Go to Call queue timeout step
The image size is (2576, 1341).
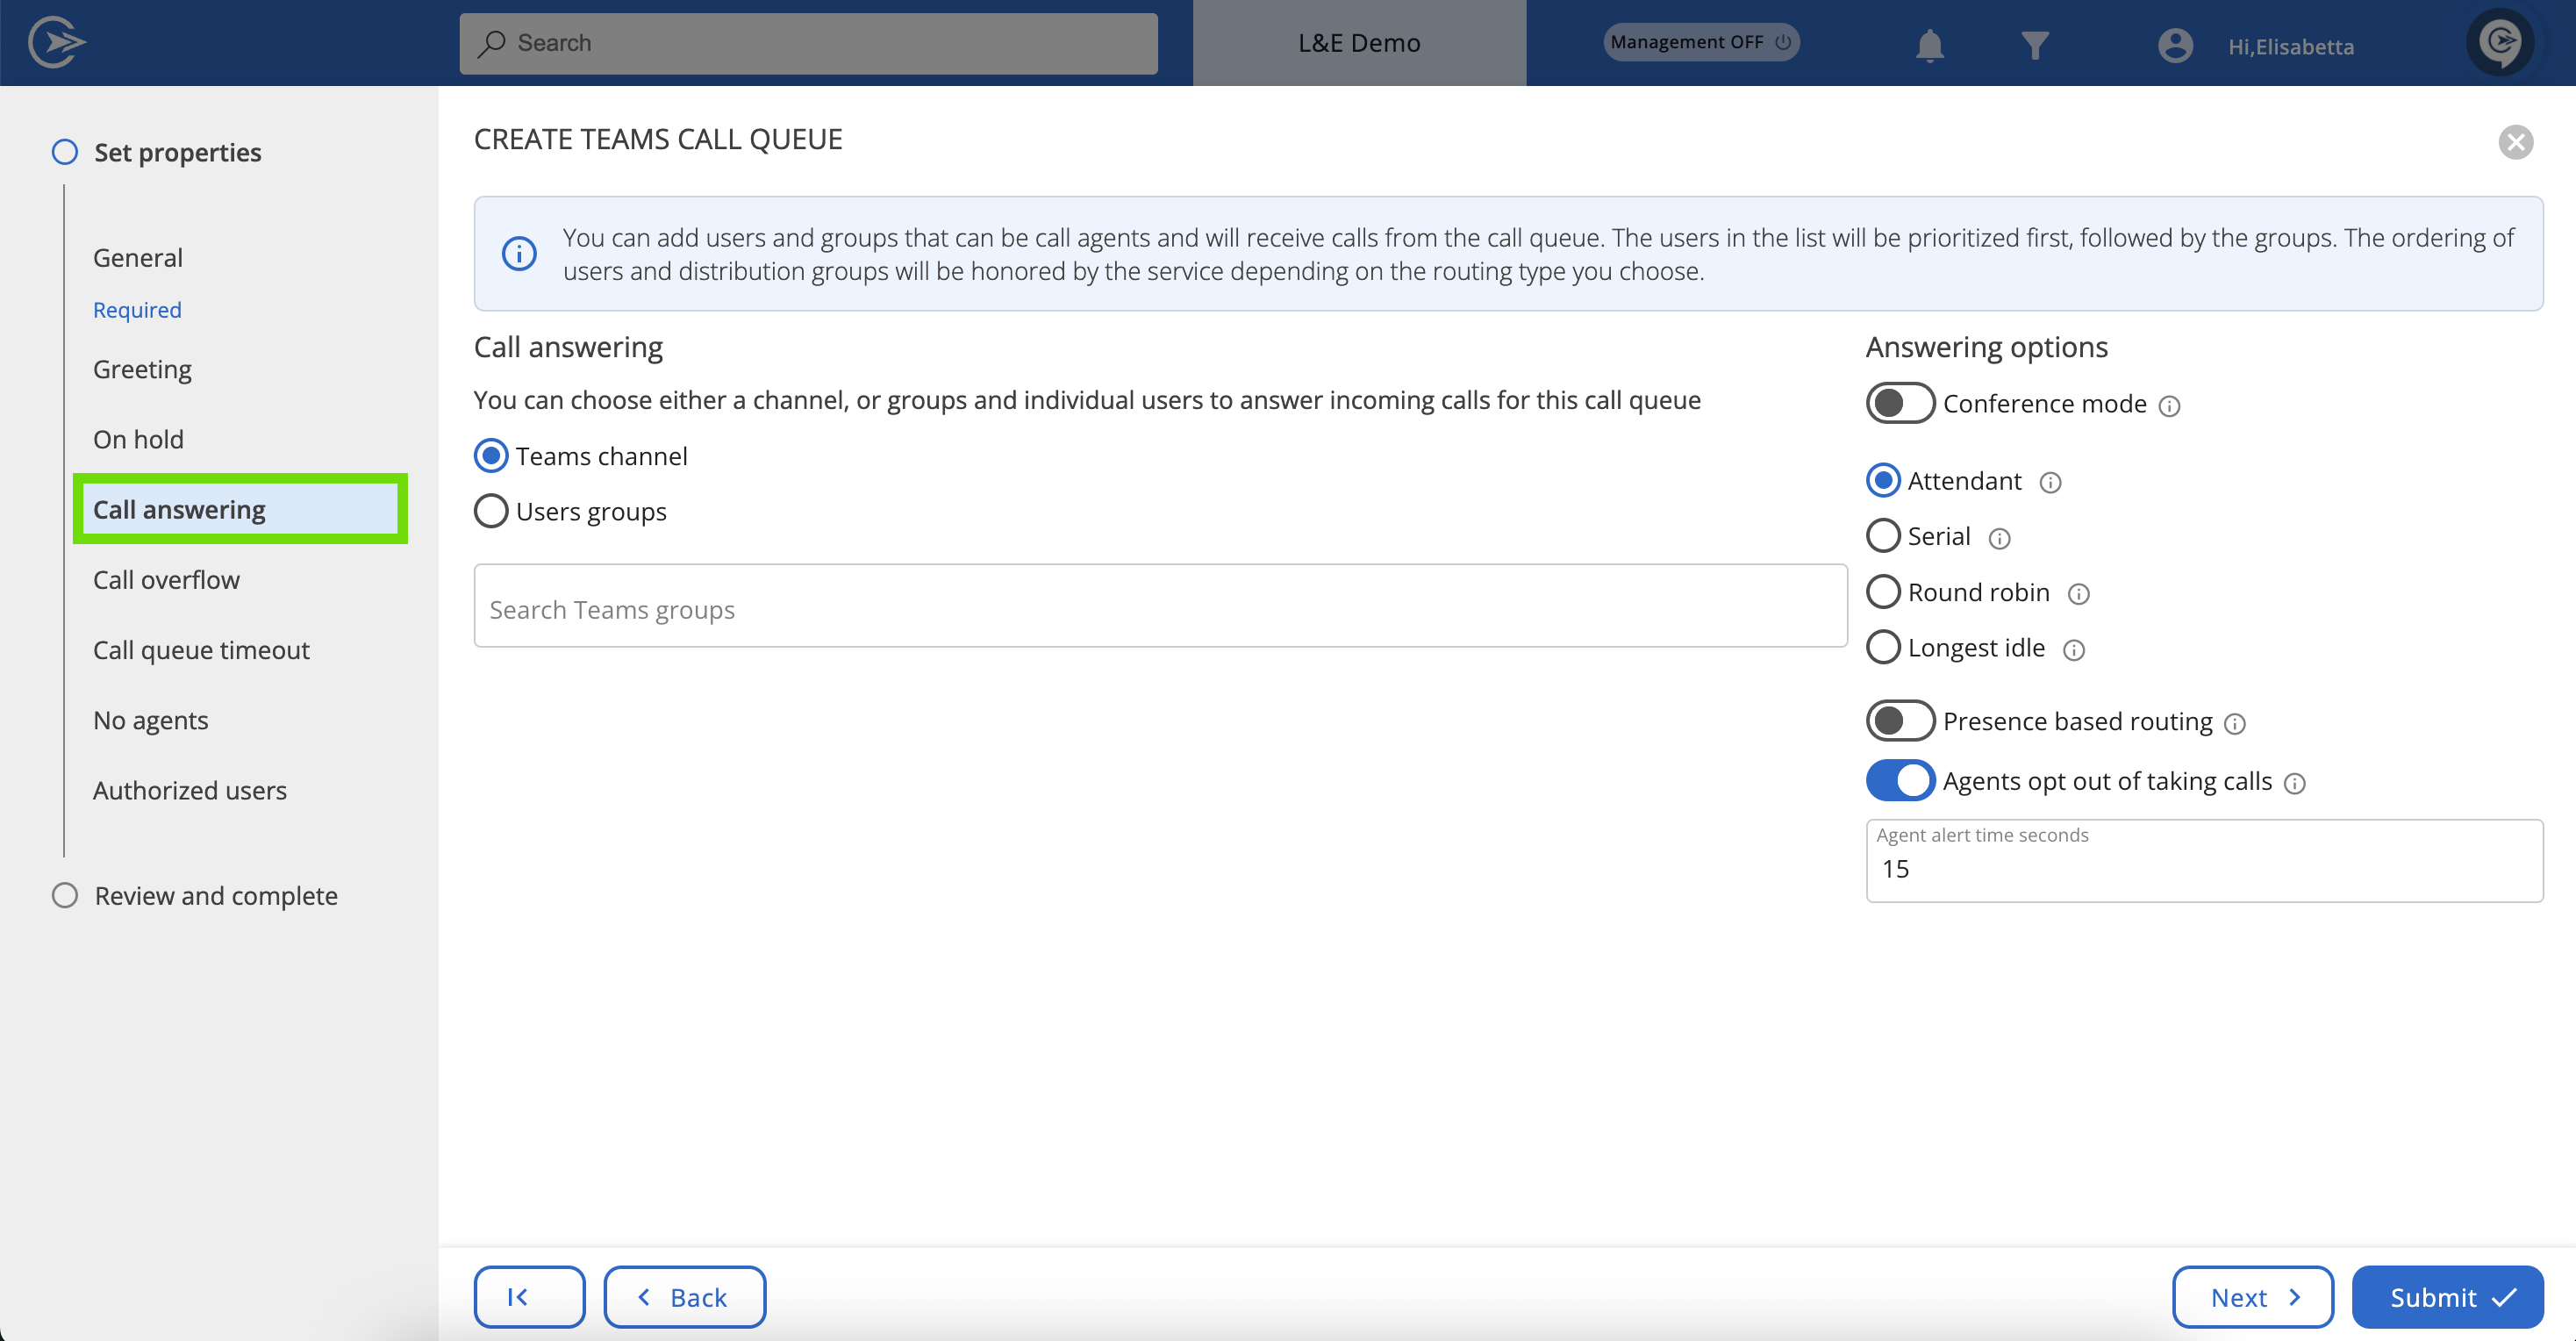click(x=201, y=650)
